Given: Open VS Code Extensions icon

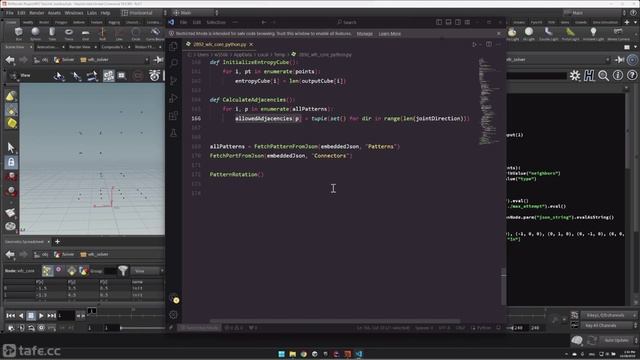Looking at the screenshot, I should [x=173, y=116].
